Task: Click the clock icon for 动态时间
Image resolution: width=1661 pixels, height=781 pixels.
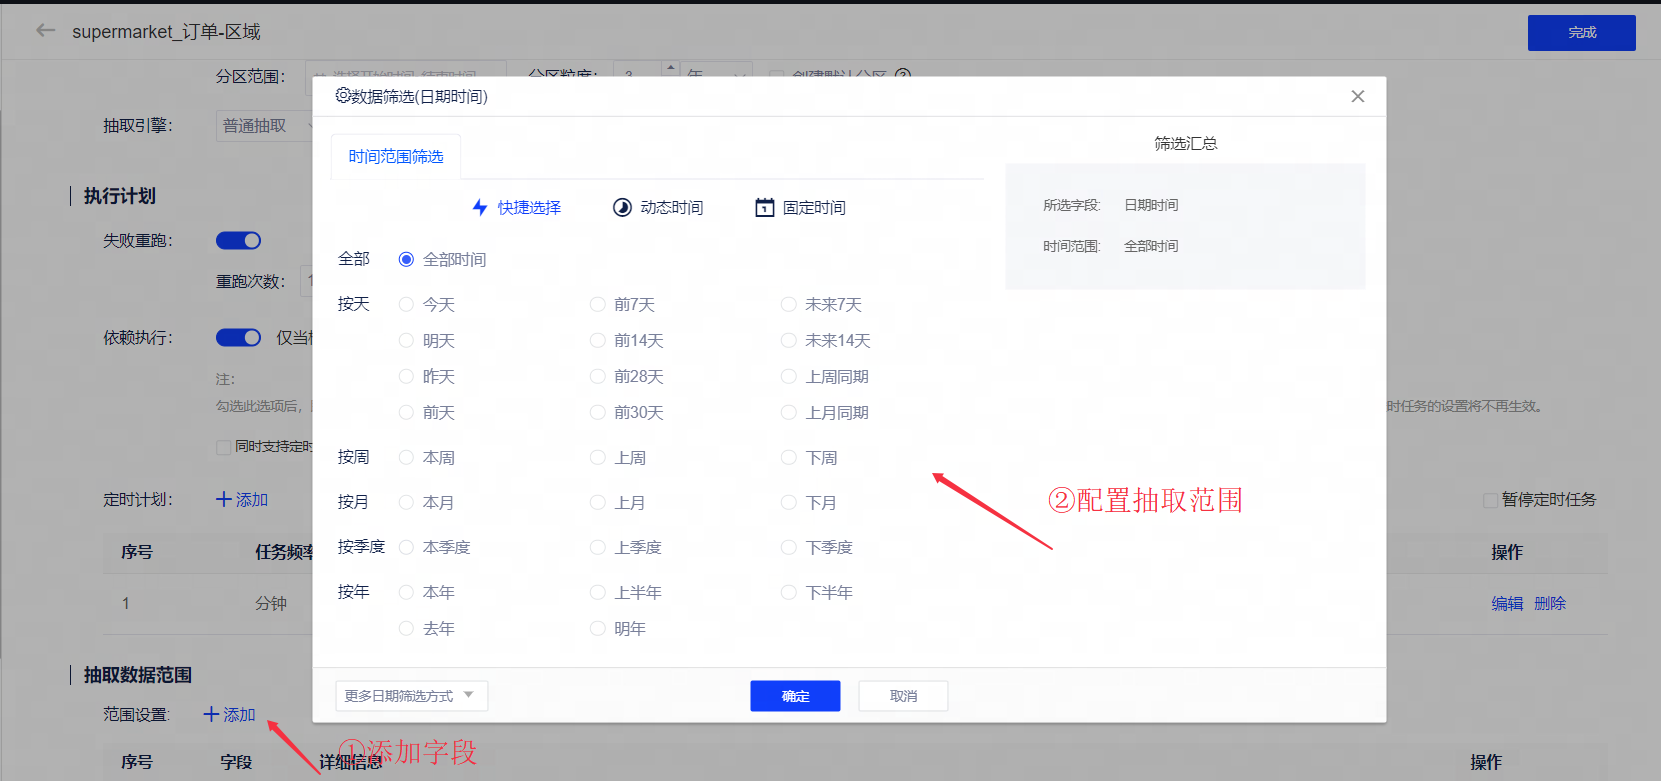Action: coord(622,207)
